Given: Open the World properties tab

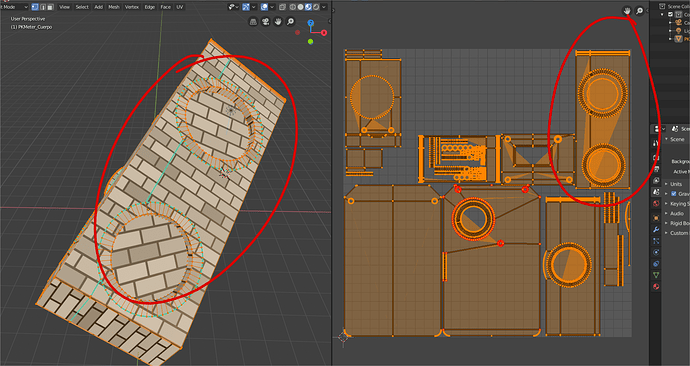Looking at the screenshot, I should coord(656,204).
